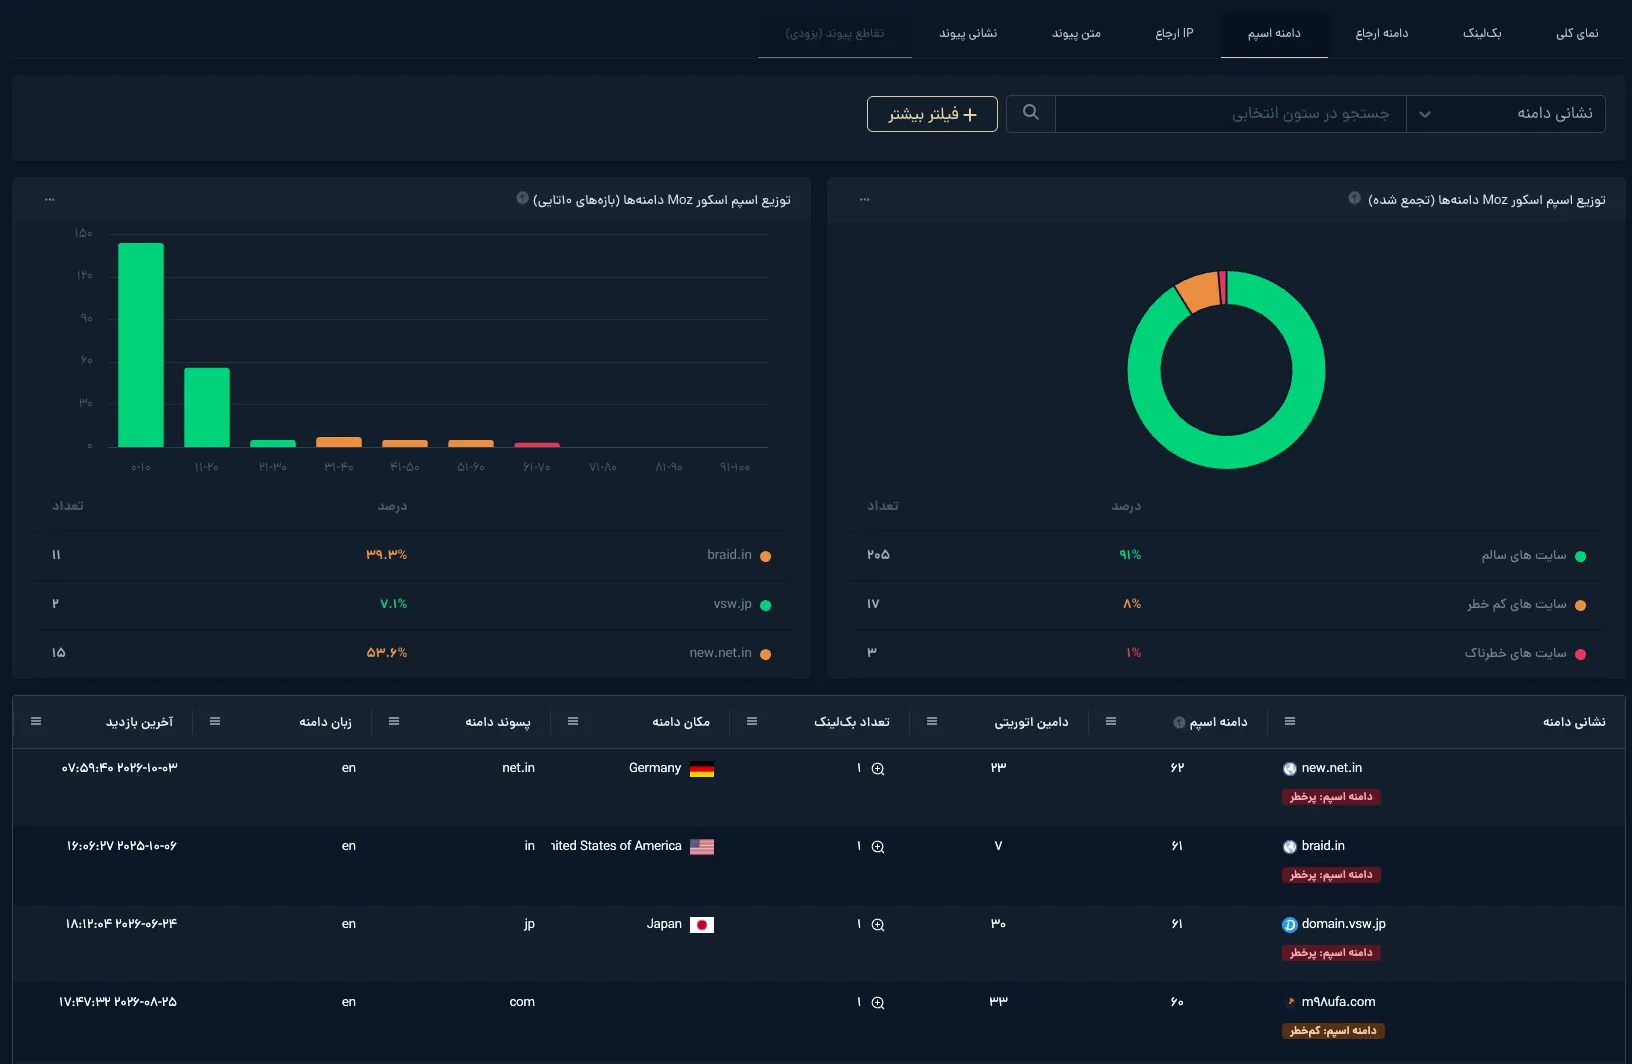Image resolution: width=1632 pixels, height=1064 pixels.
Task: Click backlink zoom icon in new.net.in row
Action: (878, 769)
